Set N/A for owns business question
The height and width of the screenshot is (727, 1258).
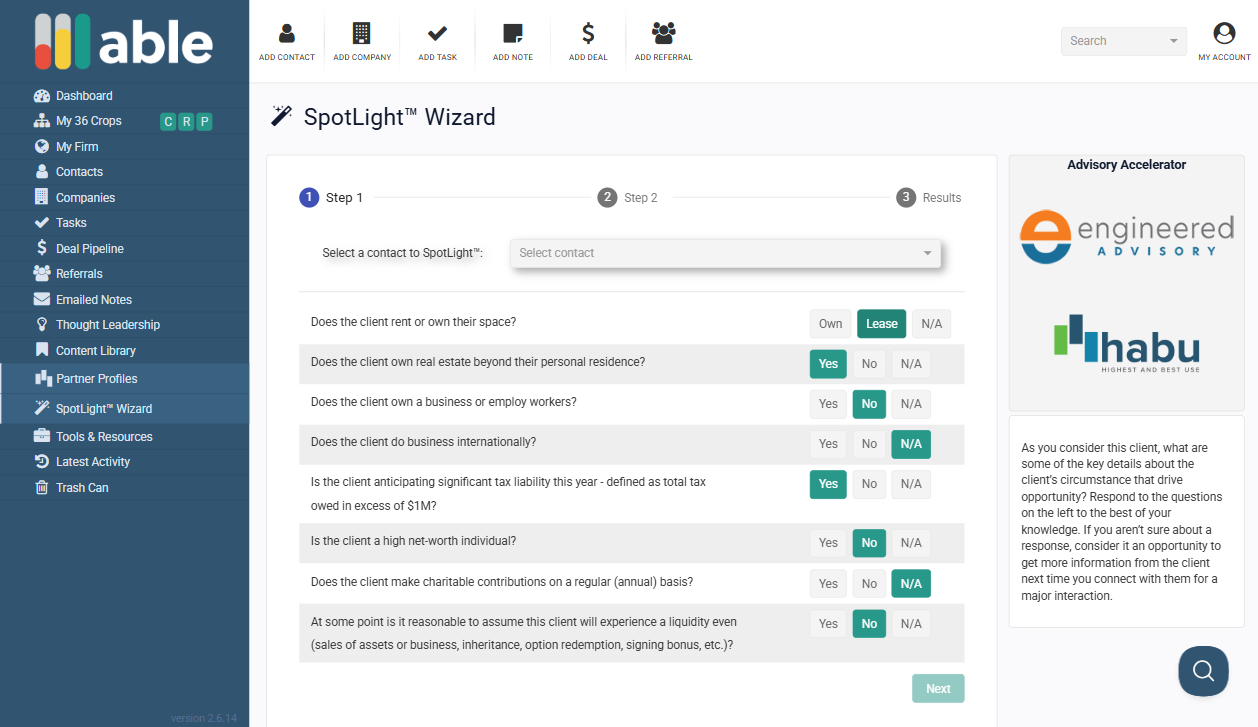point(911,404)
